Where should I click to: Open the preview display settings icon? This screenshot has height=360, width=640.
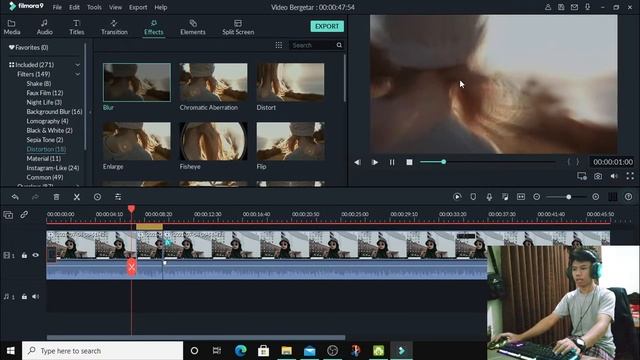(582, 176)
